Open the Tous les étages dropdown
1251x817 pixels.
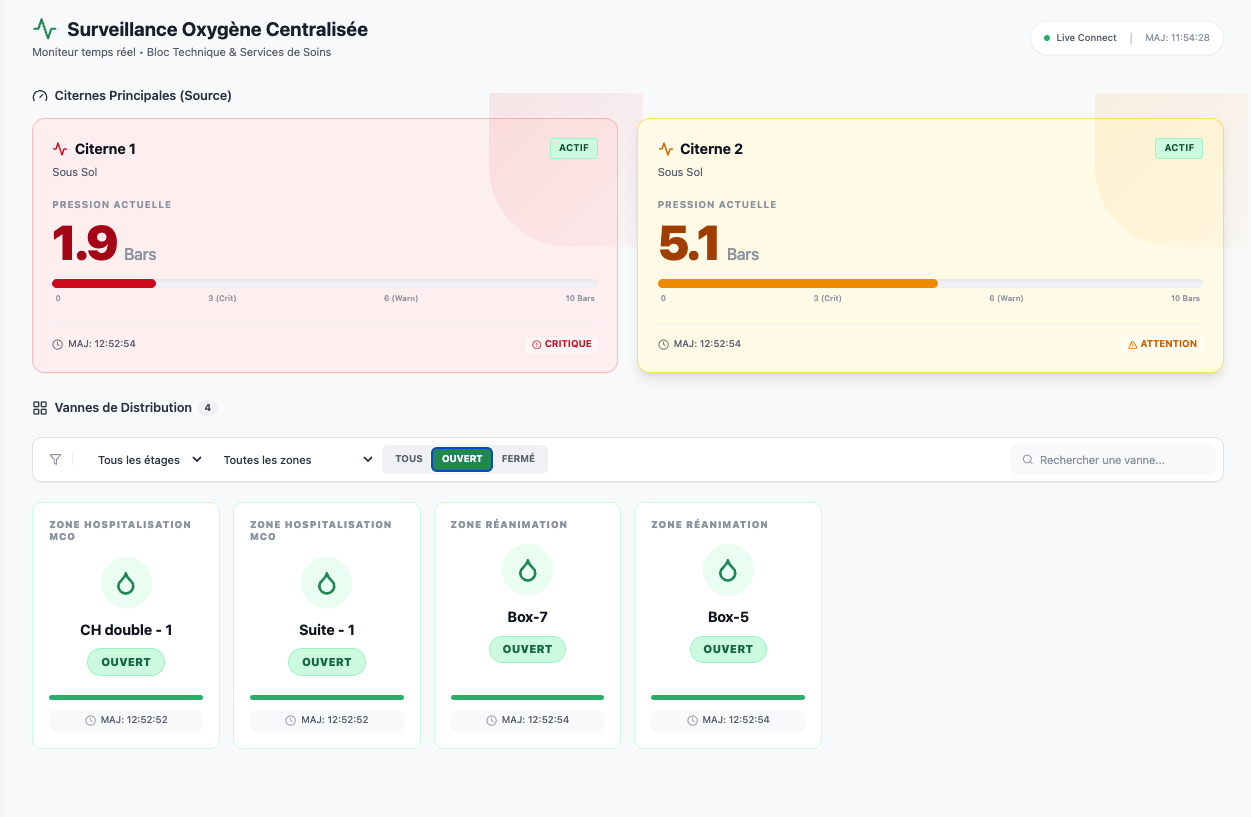[149, 460]
